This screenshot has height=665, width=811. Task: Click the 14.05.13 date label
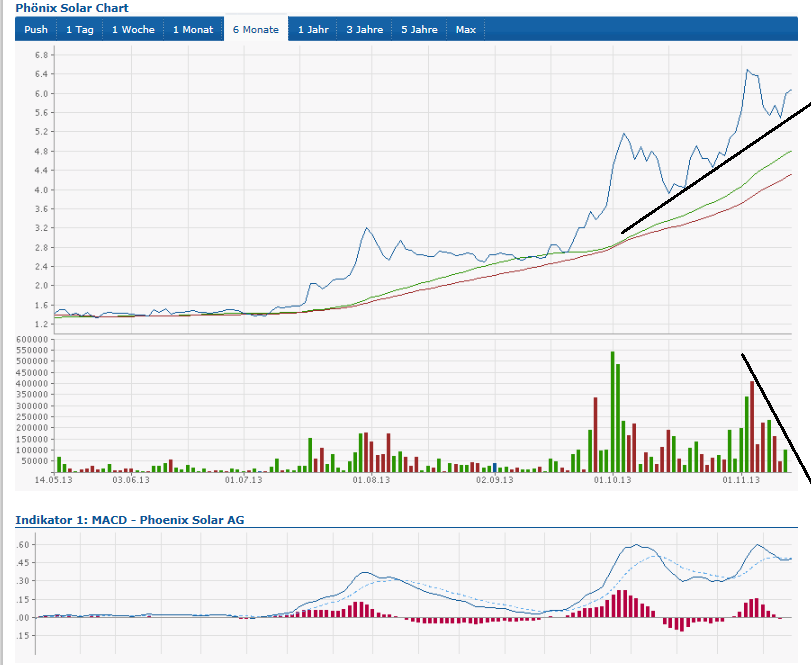click(54, 480)
